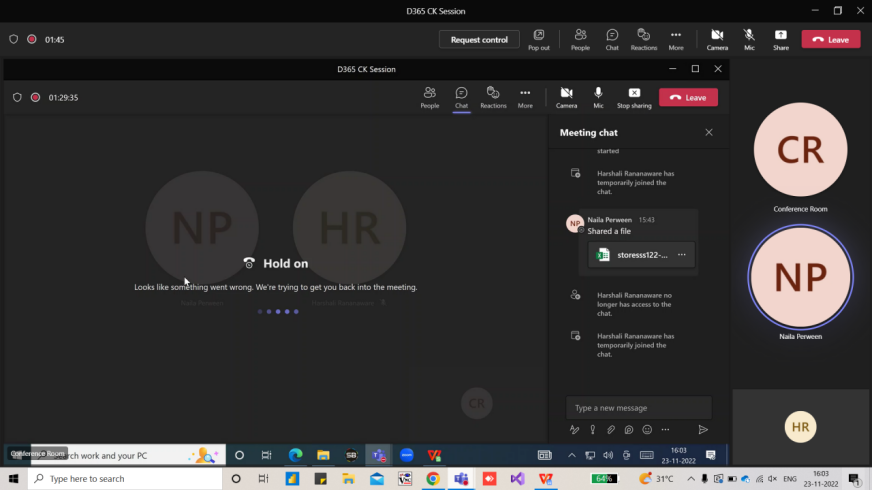Open Cortana from bottom taskbar
Screen dimensions: 872x491
(236, 479)
